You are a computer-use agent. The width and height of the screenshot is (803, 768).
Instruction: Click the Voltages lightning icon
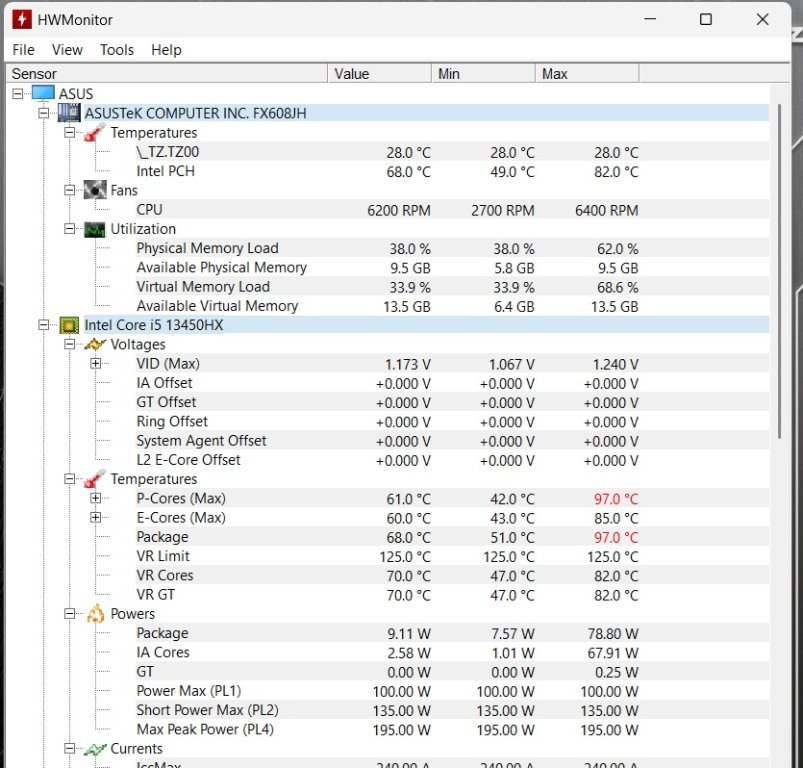pos(95,344)
